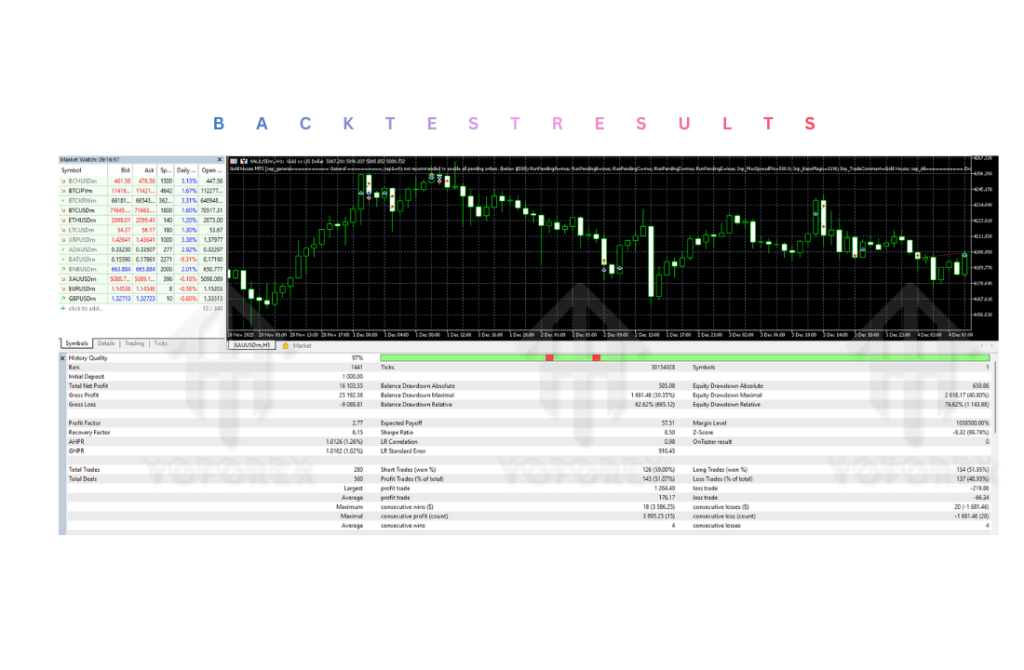
Task: Click the X icon next to History Quality
Action: click(x=63, y=357)
